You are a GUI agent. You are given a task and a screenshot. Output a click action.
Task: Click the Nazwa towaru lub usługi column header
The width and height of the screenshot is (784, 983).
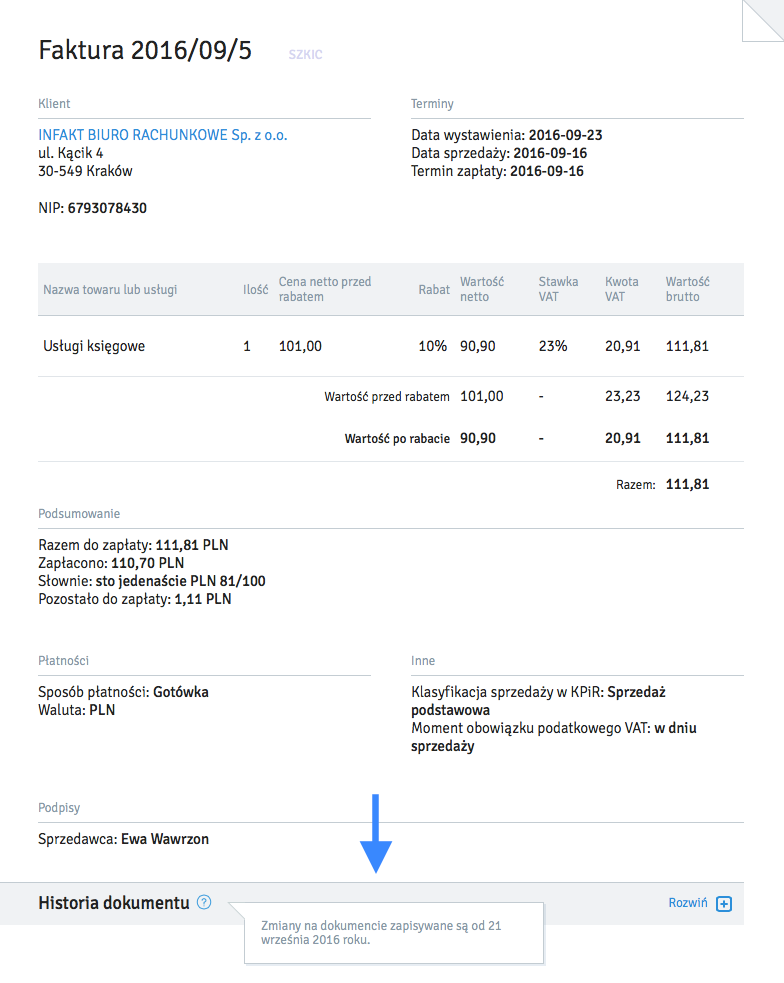pos(110,290)
